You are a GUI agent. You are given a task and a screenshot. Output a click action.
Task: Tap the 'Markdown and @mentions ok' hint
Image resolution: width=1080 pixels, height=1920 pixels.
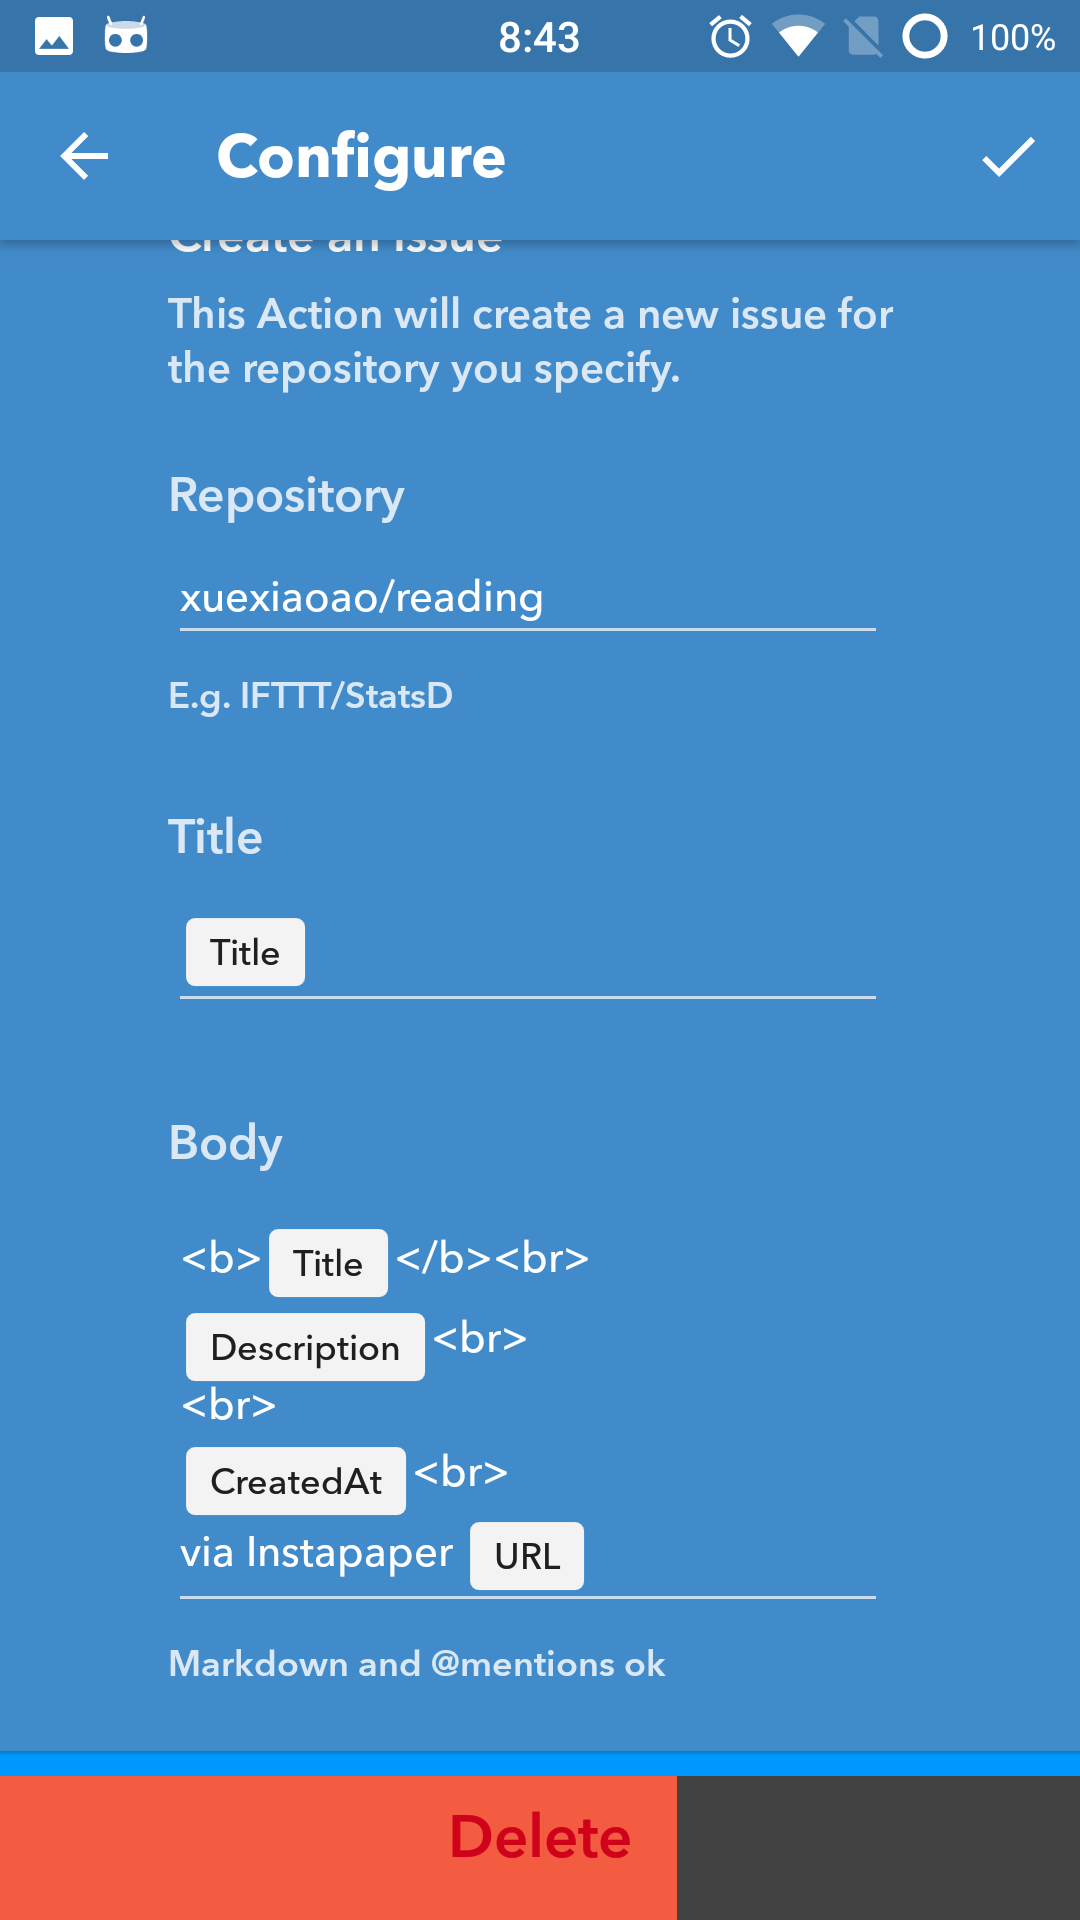(416, 1664)
